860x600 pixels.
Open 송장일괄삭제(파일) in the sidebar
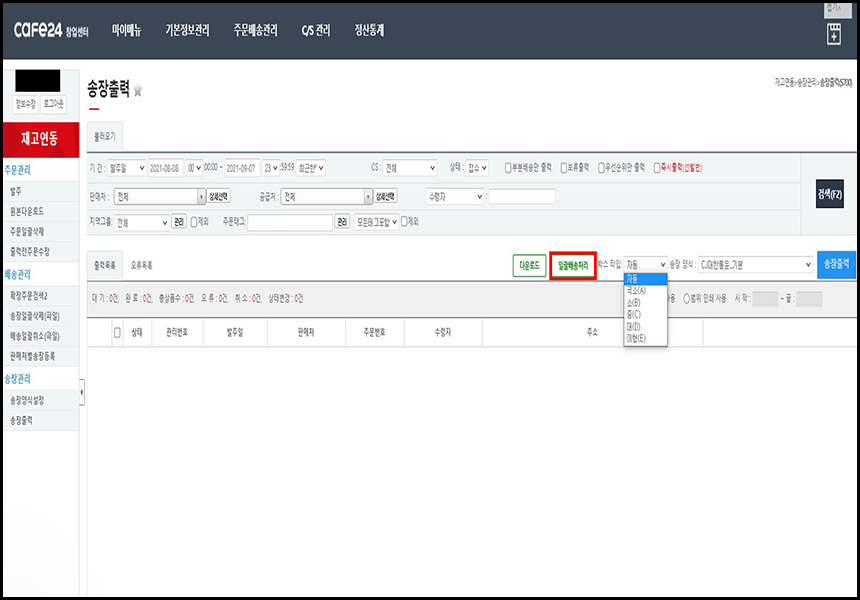coord(41,316)
